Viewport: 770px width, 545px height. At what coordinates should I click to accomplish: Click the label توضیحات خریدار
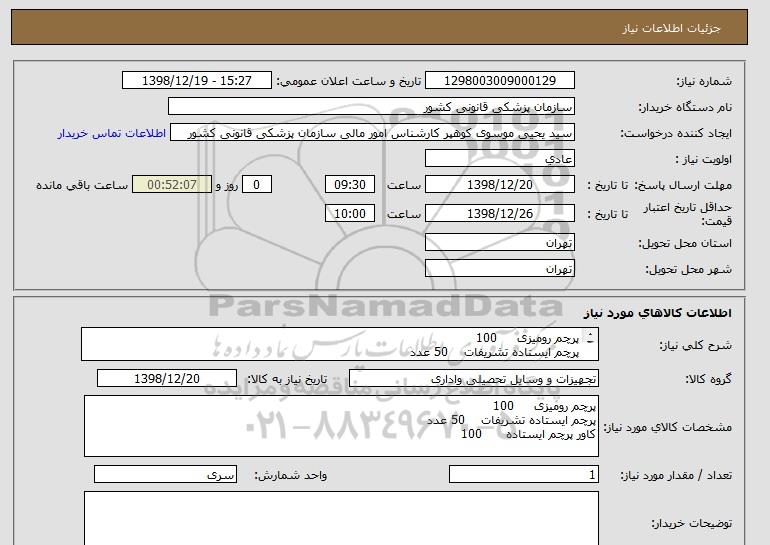[x=691, y=523]
